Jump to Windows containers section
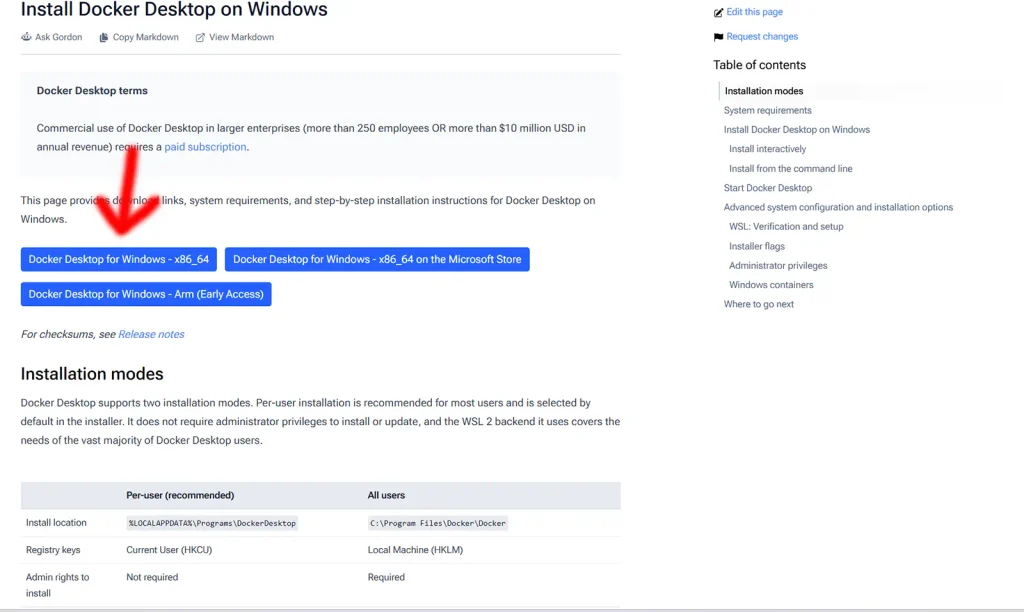The width and height of the screenshot is (1024, 612). (771, 285)
